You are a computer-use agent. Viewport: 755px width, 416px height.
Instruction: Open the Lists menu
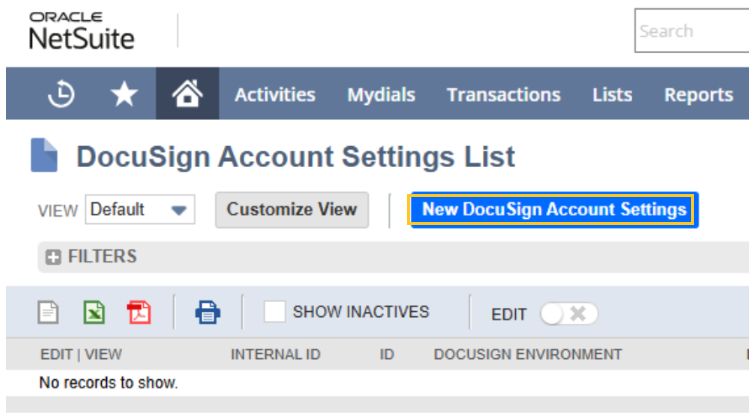(612, 95)
